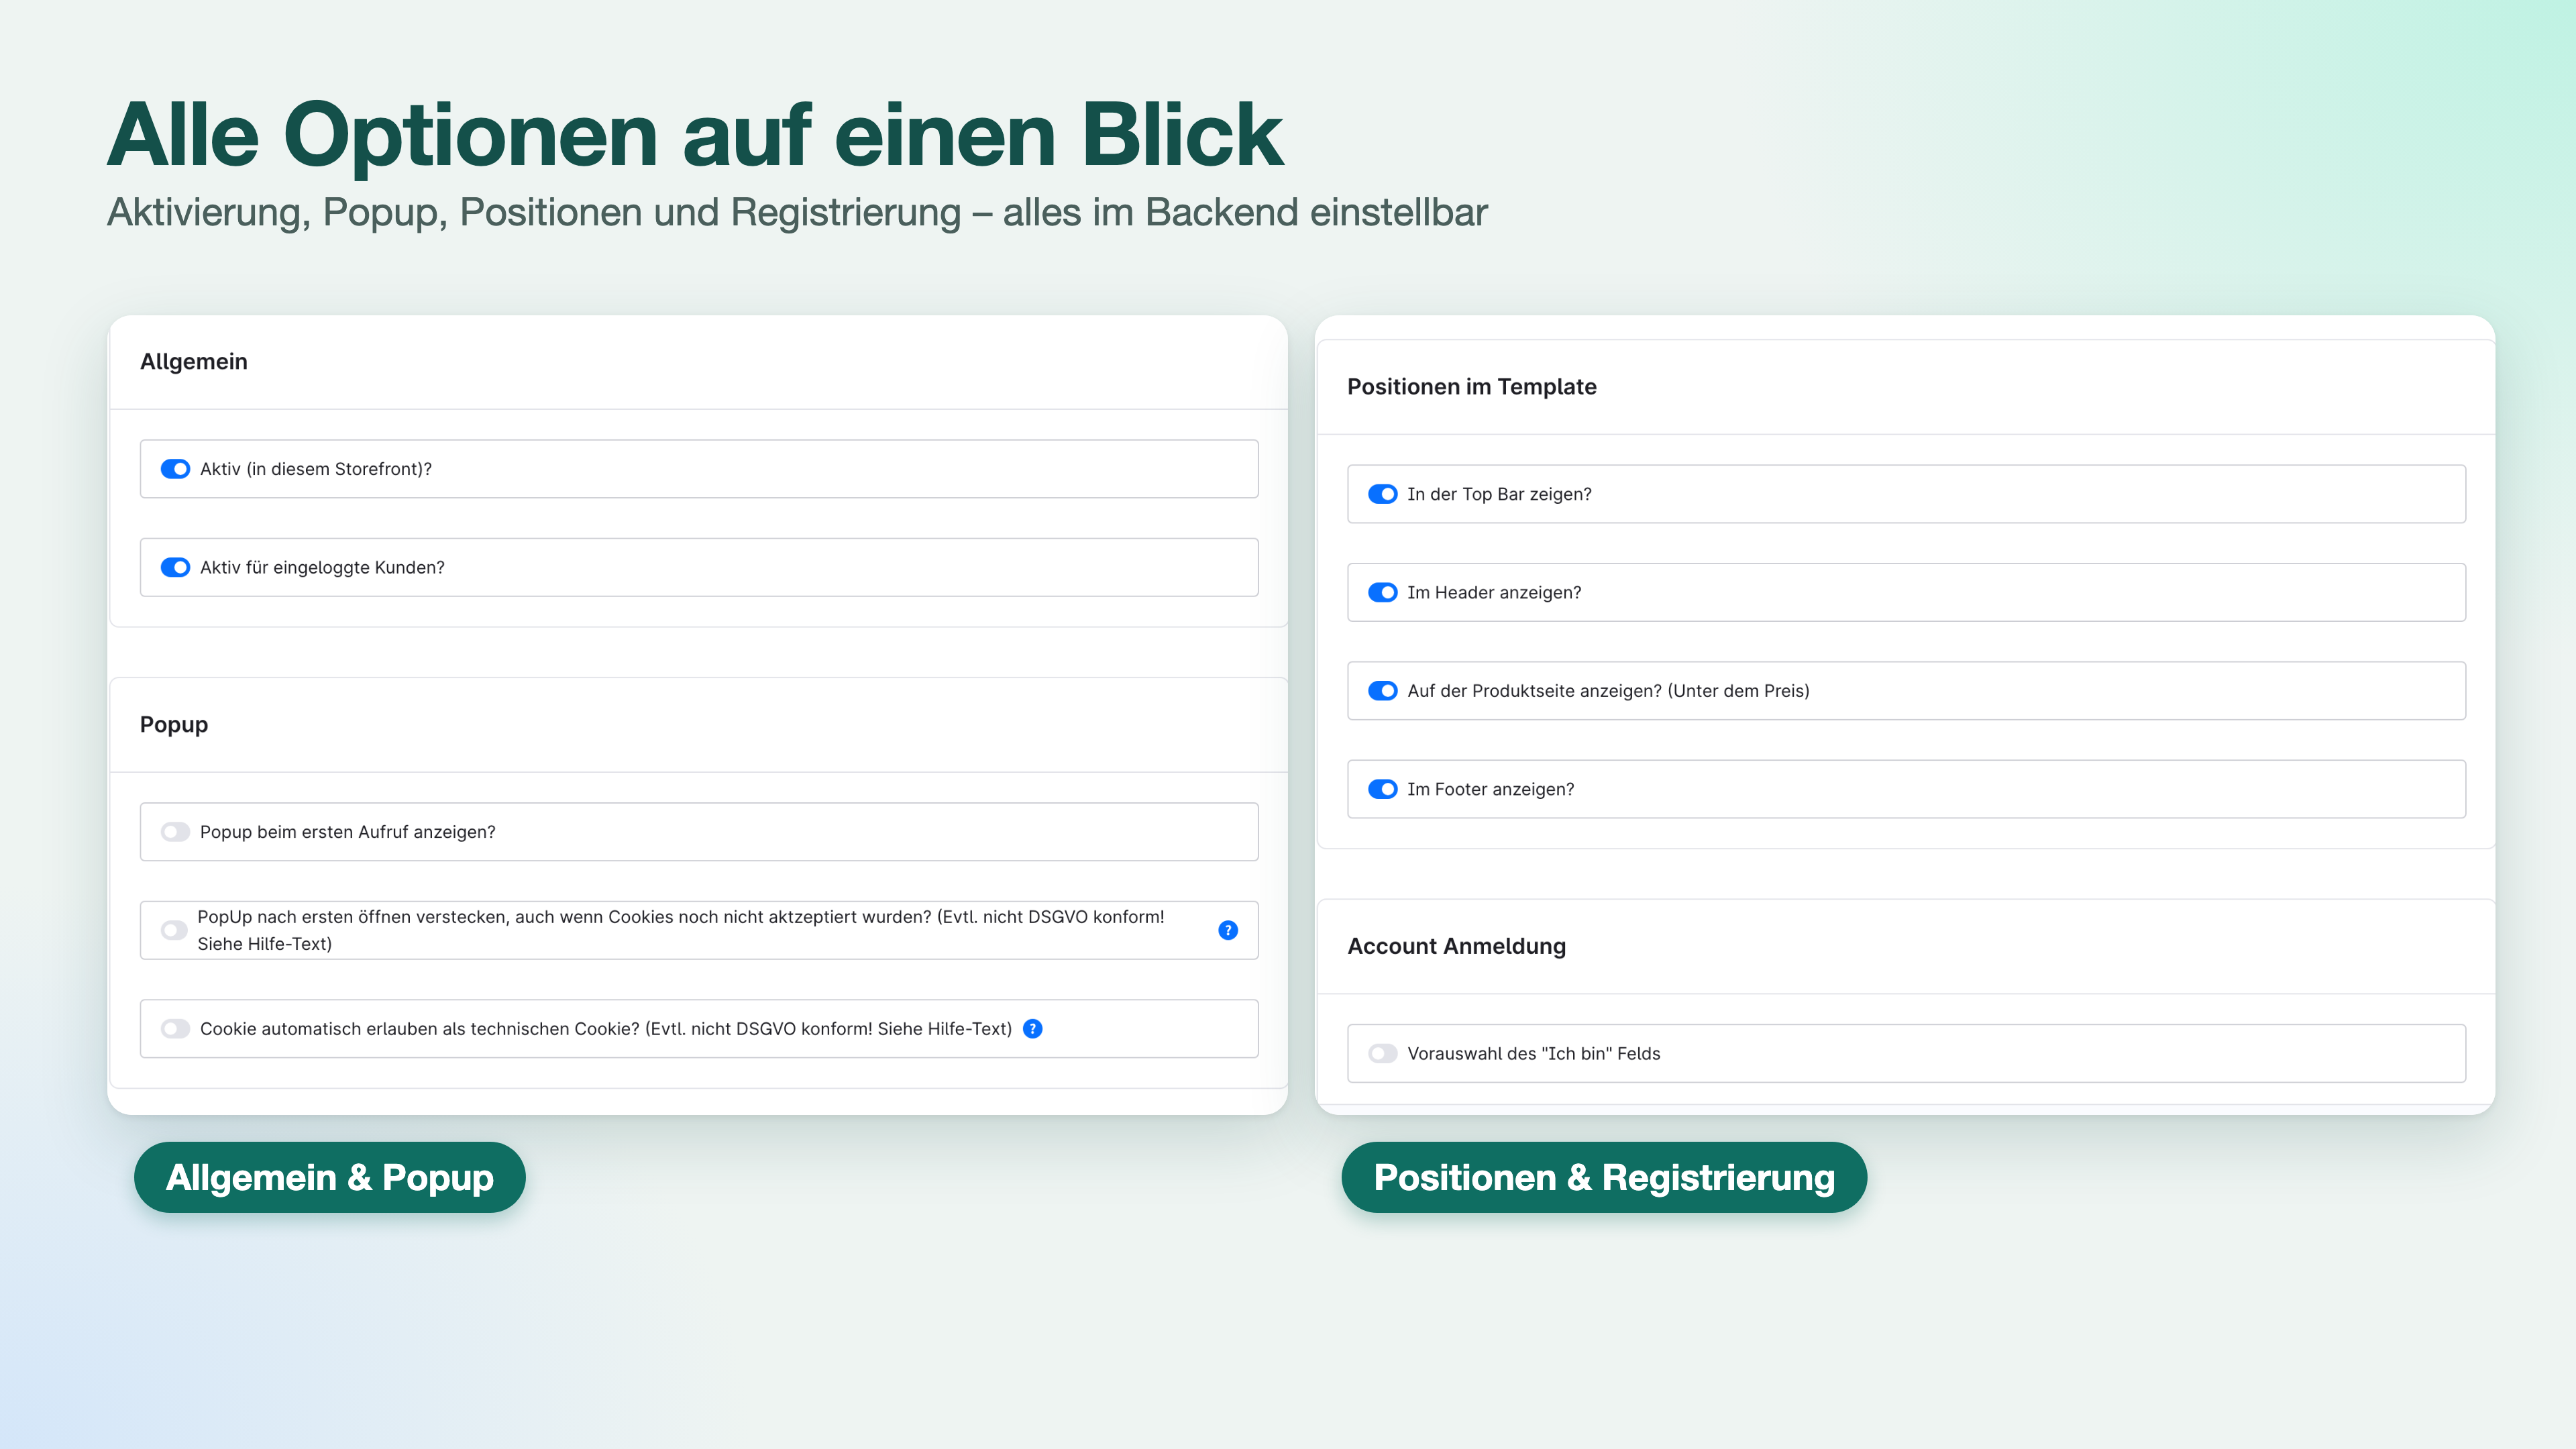Turn on 'Cookie automatisch erlauben' toggle
This screenshot has height=1449, width=2576.
point(175,1029)
